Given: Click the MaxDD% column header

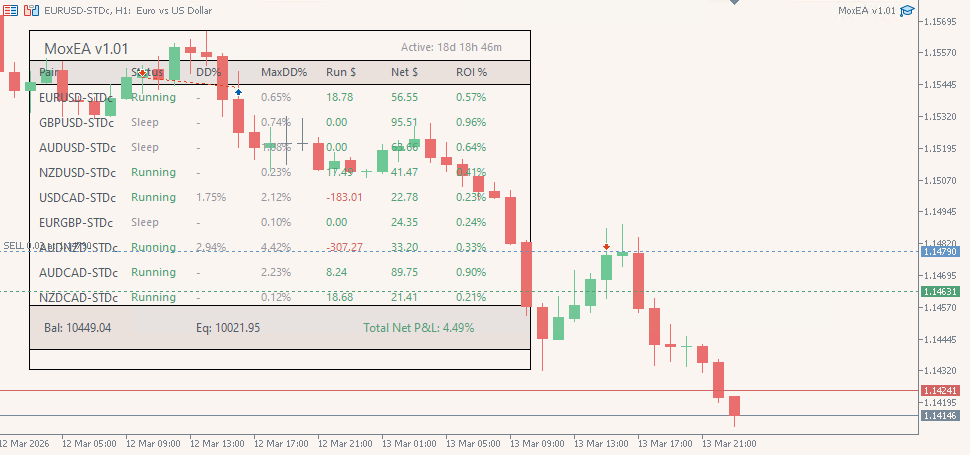Looking at the screenshot, I should point(283,72).
